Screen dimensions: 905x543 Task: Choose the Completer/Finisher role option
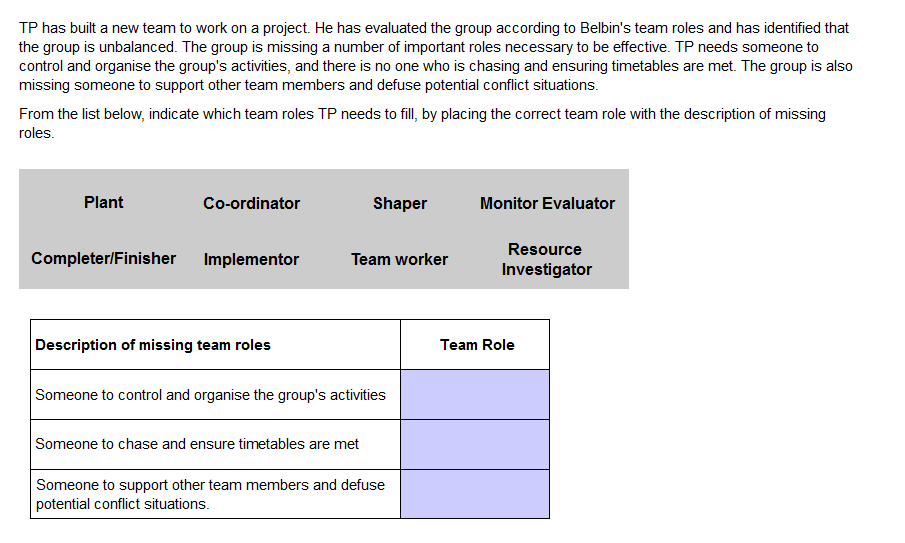103,258
